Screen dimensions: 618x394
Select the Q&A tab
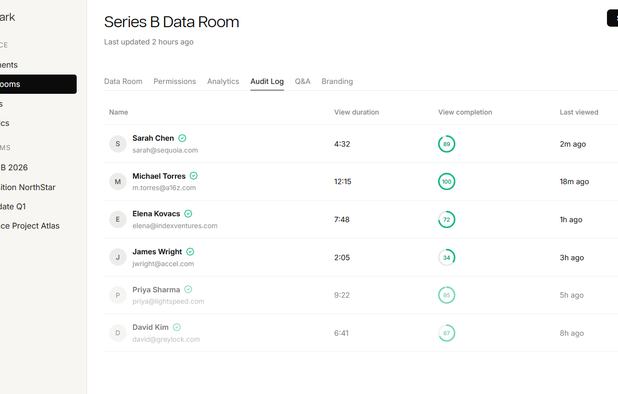[302, 81]
